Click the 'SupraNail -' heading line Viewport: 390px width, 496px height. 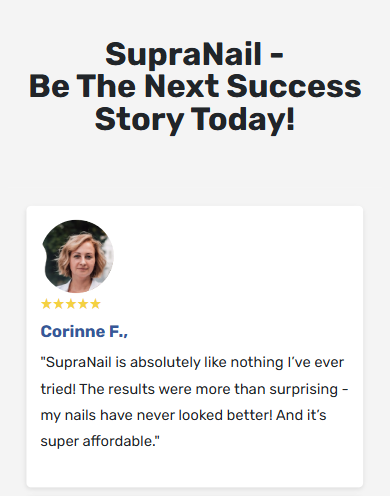coord(195,54)
